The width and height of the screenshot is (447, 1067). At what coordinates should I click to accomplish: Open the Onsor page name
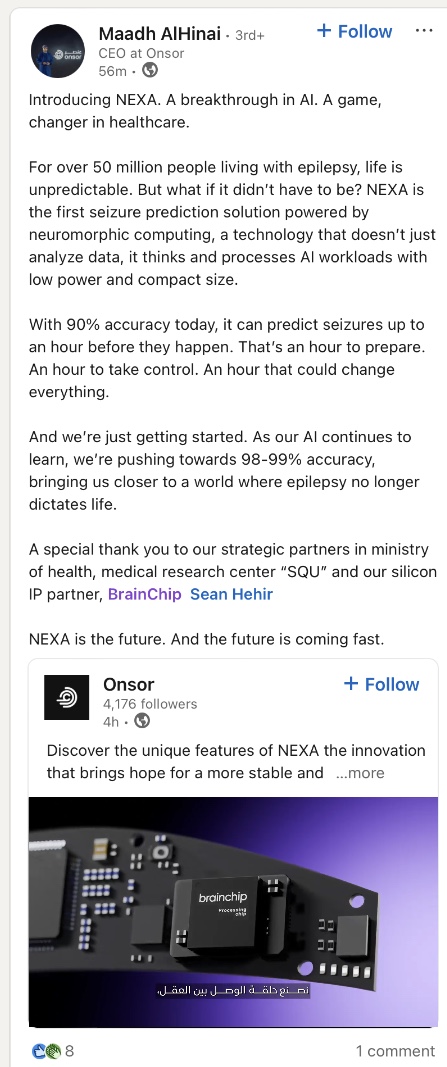tap(129, 684)
